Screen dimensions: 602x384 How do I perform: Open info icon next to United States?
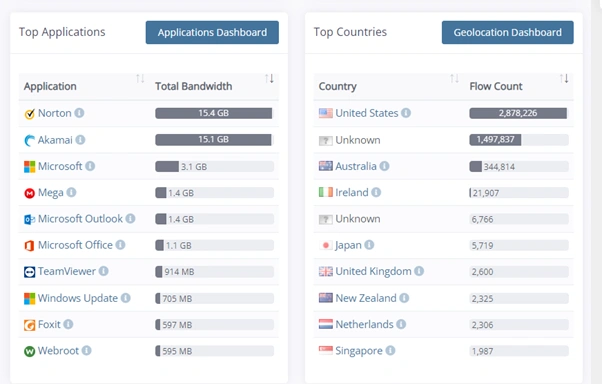pyautogui.click(x=406, y=113)
